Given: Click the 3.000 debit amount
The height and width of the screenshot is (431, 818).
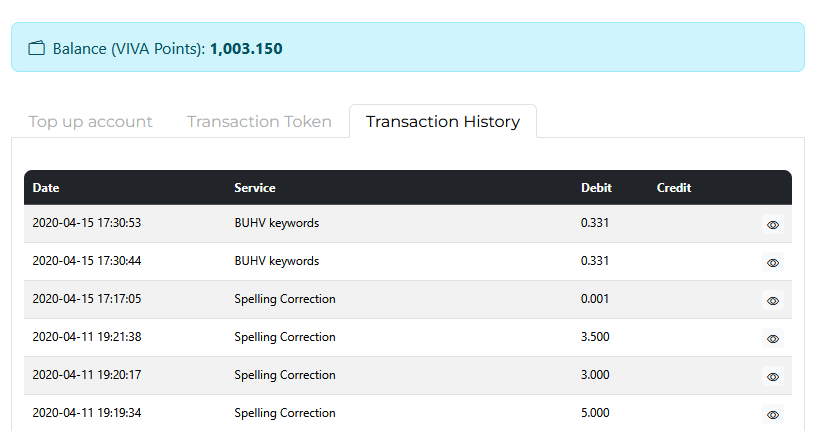Looking at the screenshot, I should pyautogui.click(x=595, y=375).
